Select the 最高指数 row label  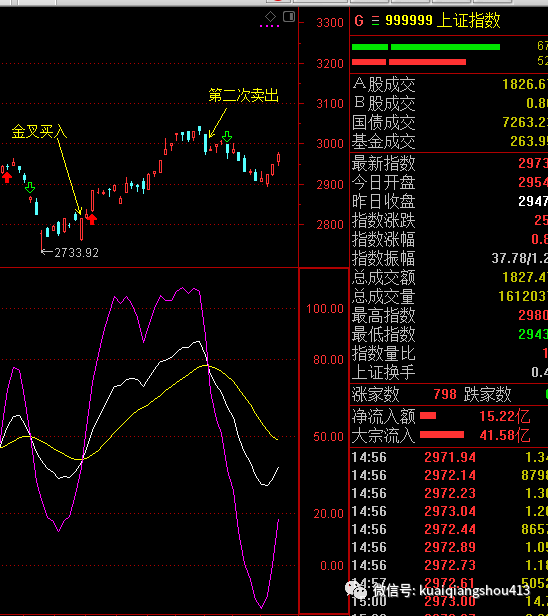point(384,315)
